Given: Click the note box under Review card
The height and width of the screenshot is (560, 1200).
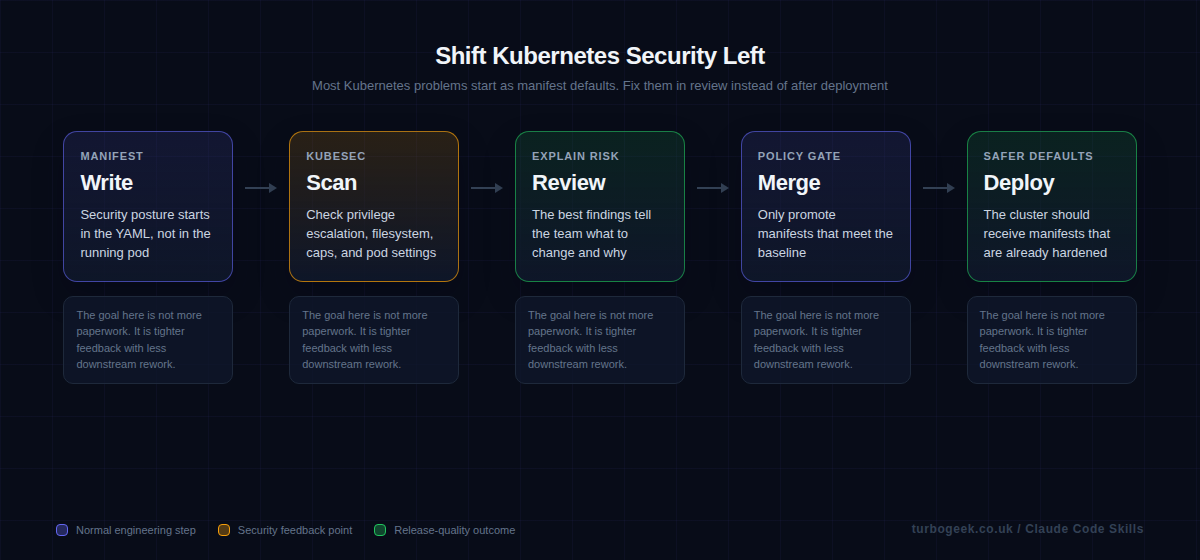Looking at the screenshot, I should [600, 340].
